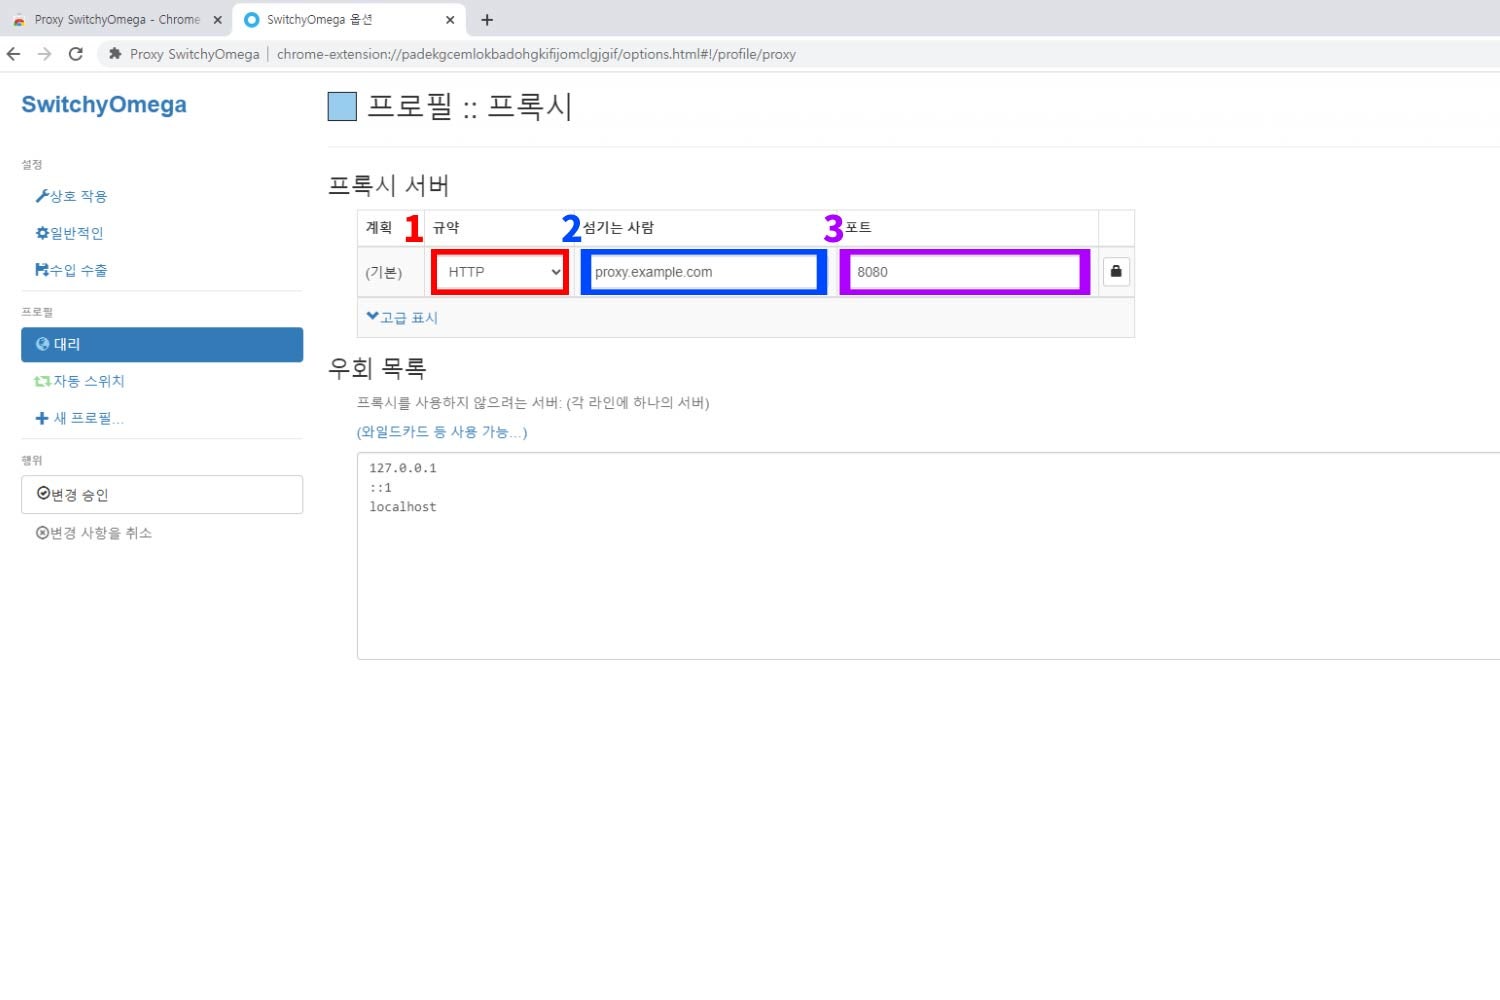Open 수입 수출 import/export page

click(71, 270)
